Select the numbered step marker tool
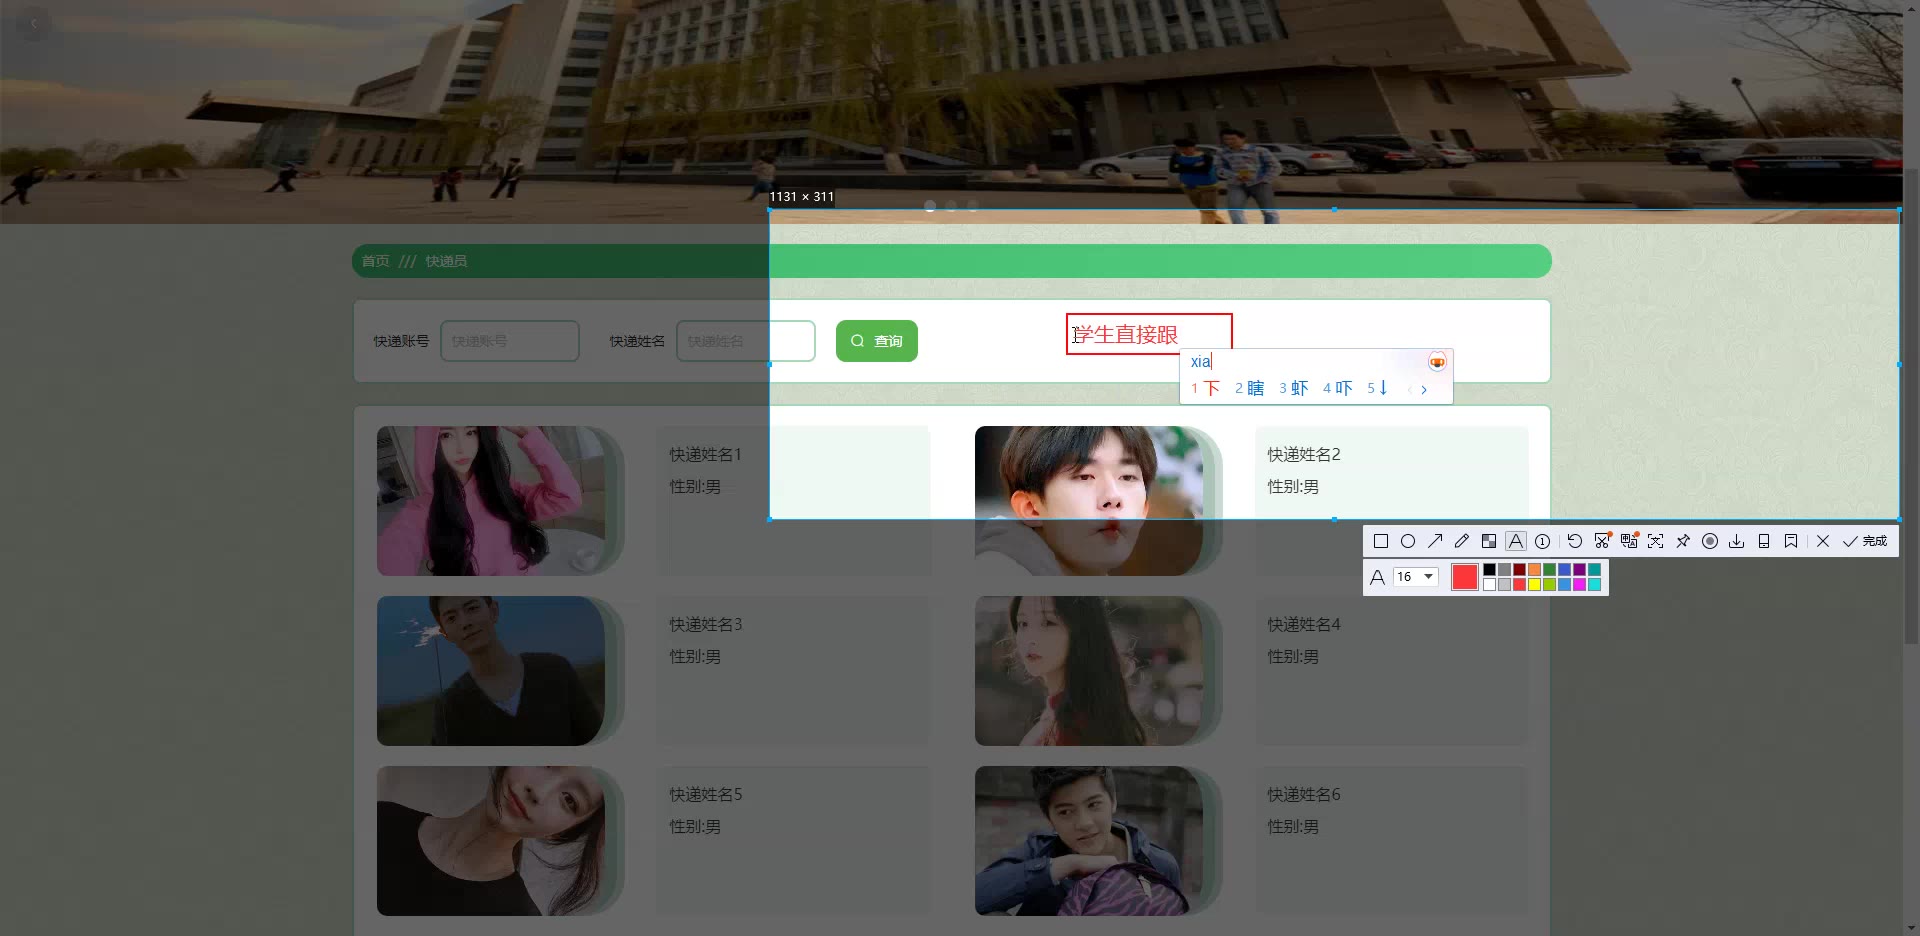1920x936 pixels. pyautogui.click(x=1543, y=541)
